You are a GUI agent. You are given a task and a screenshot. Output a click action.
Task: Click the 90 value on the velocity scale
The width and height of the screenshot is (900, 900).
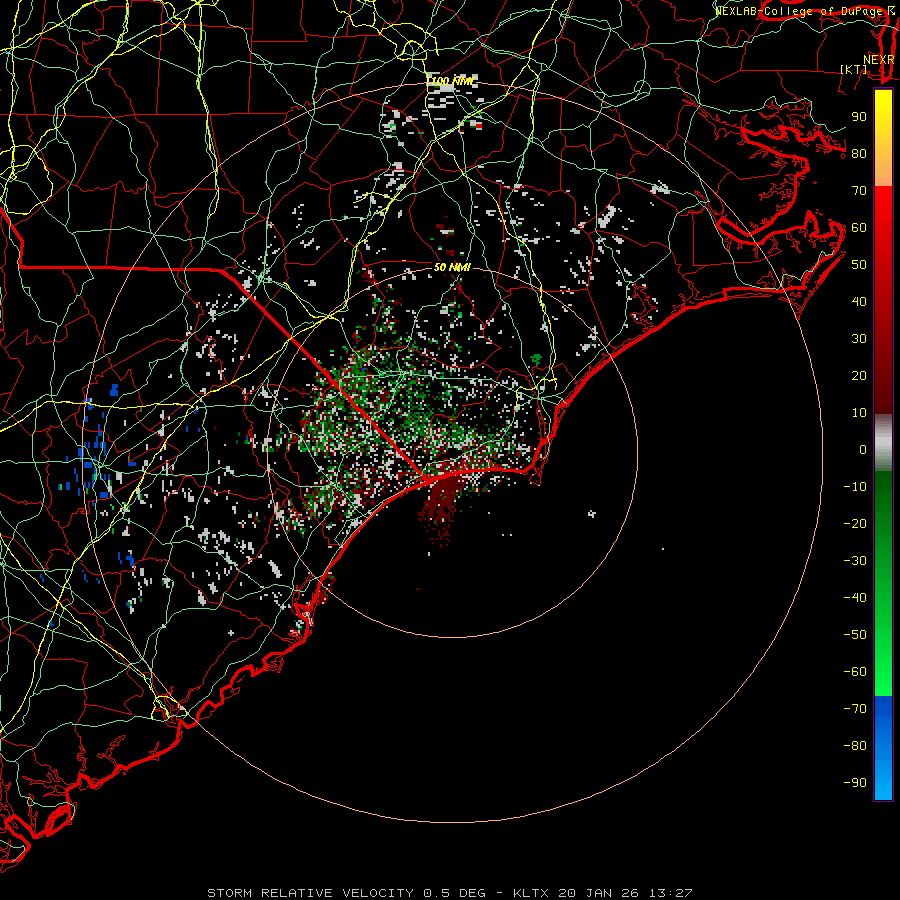(x=859, y=117)
